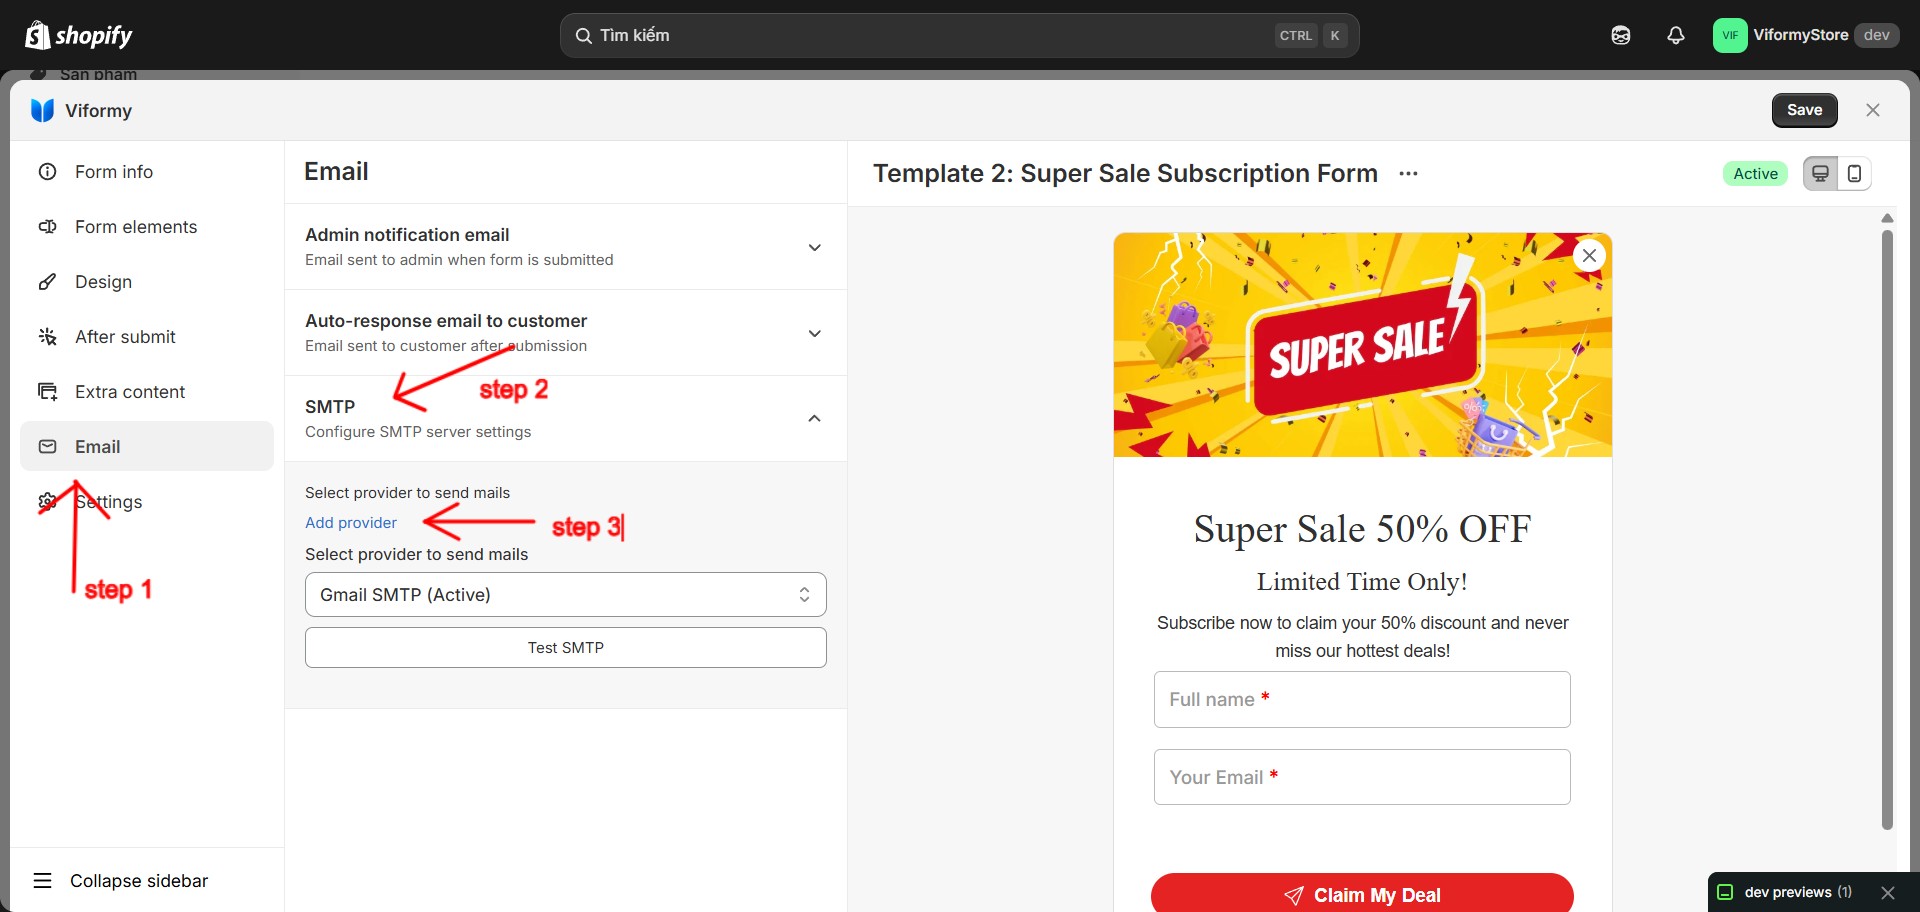
Task: Click the preview panel vertical scrollbar
Action: click(x=1887, y=530)
